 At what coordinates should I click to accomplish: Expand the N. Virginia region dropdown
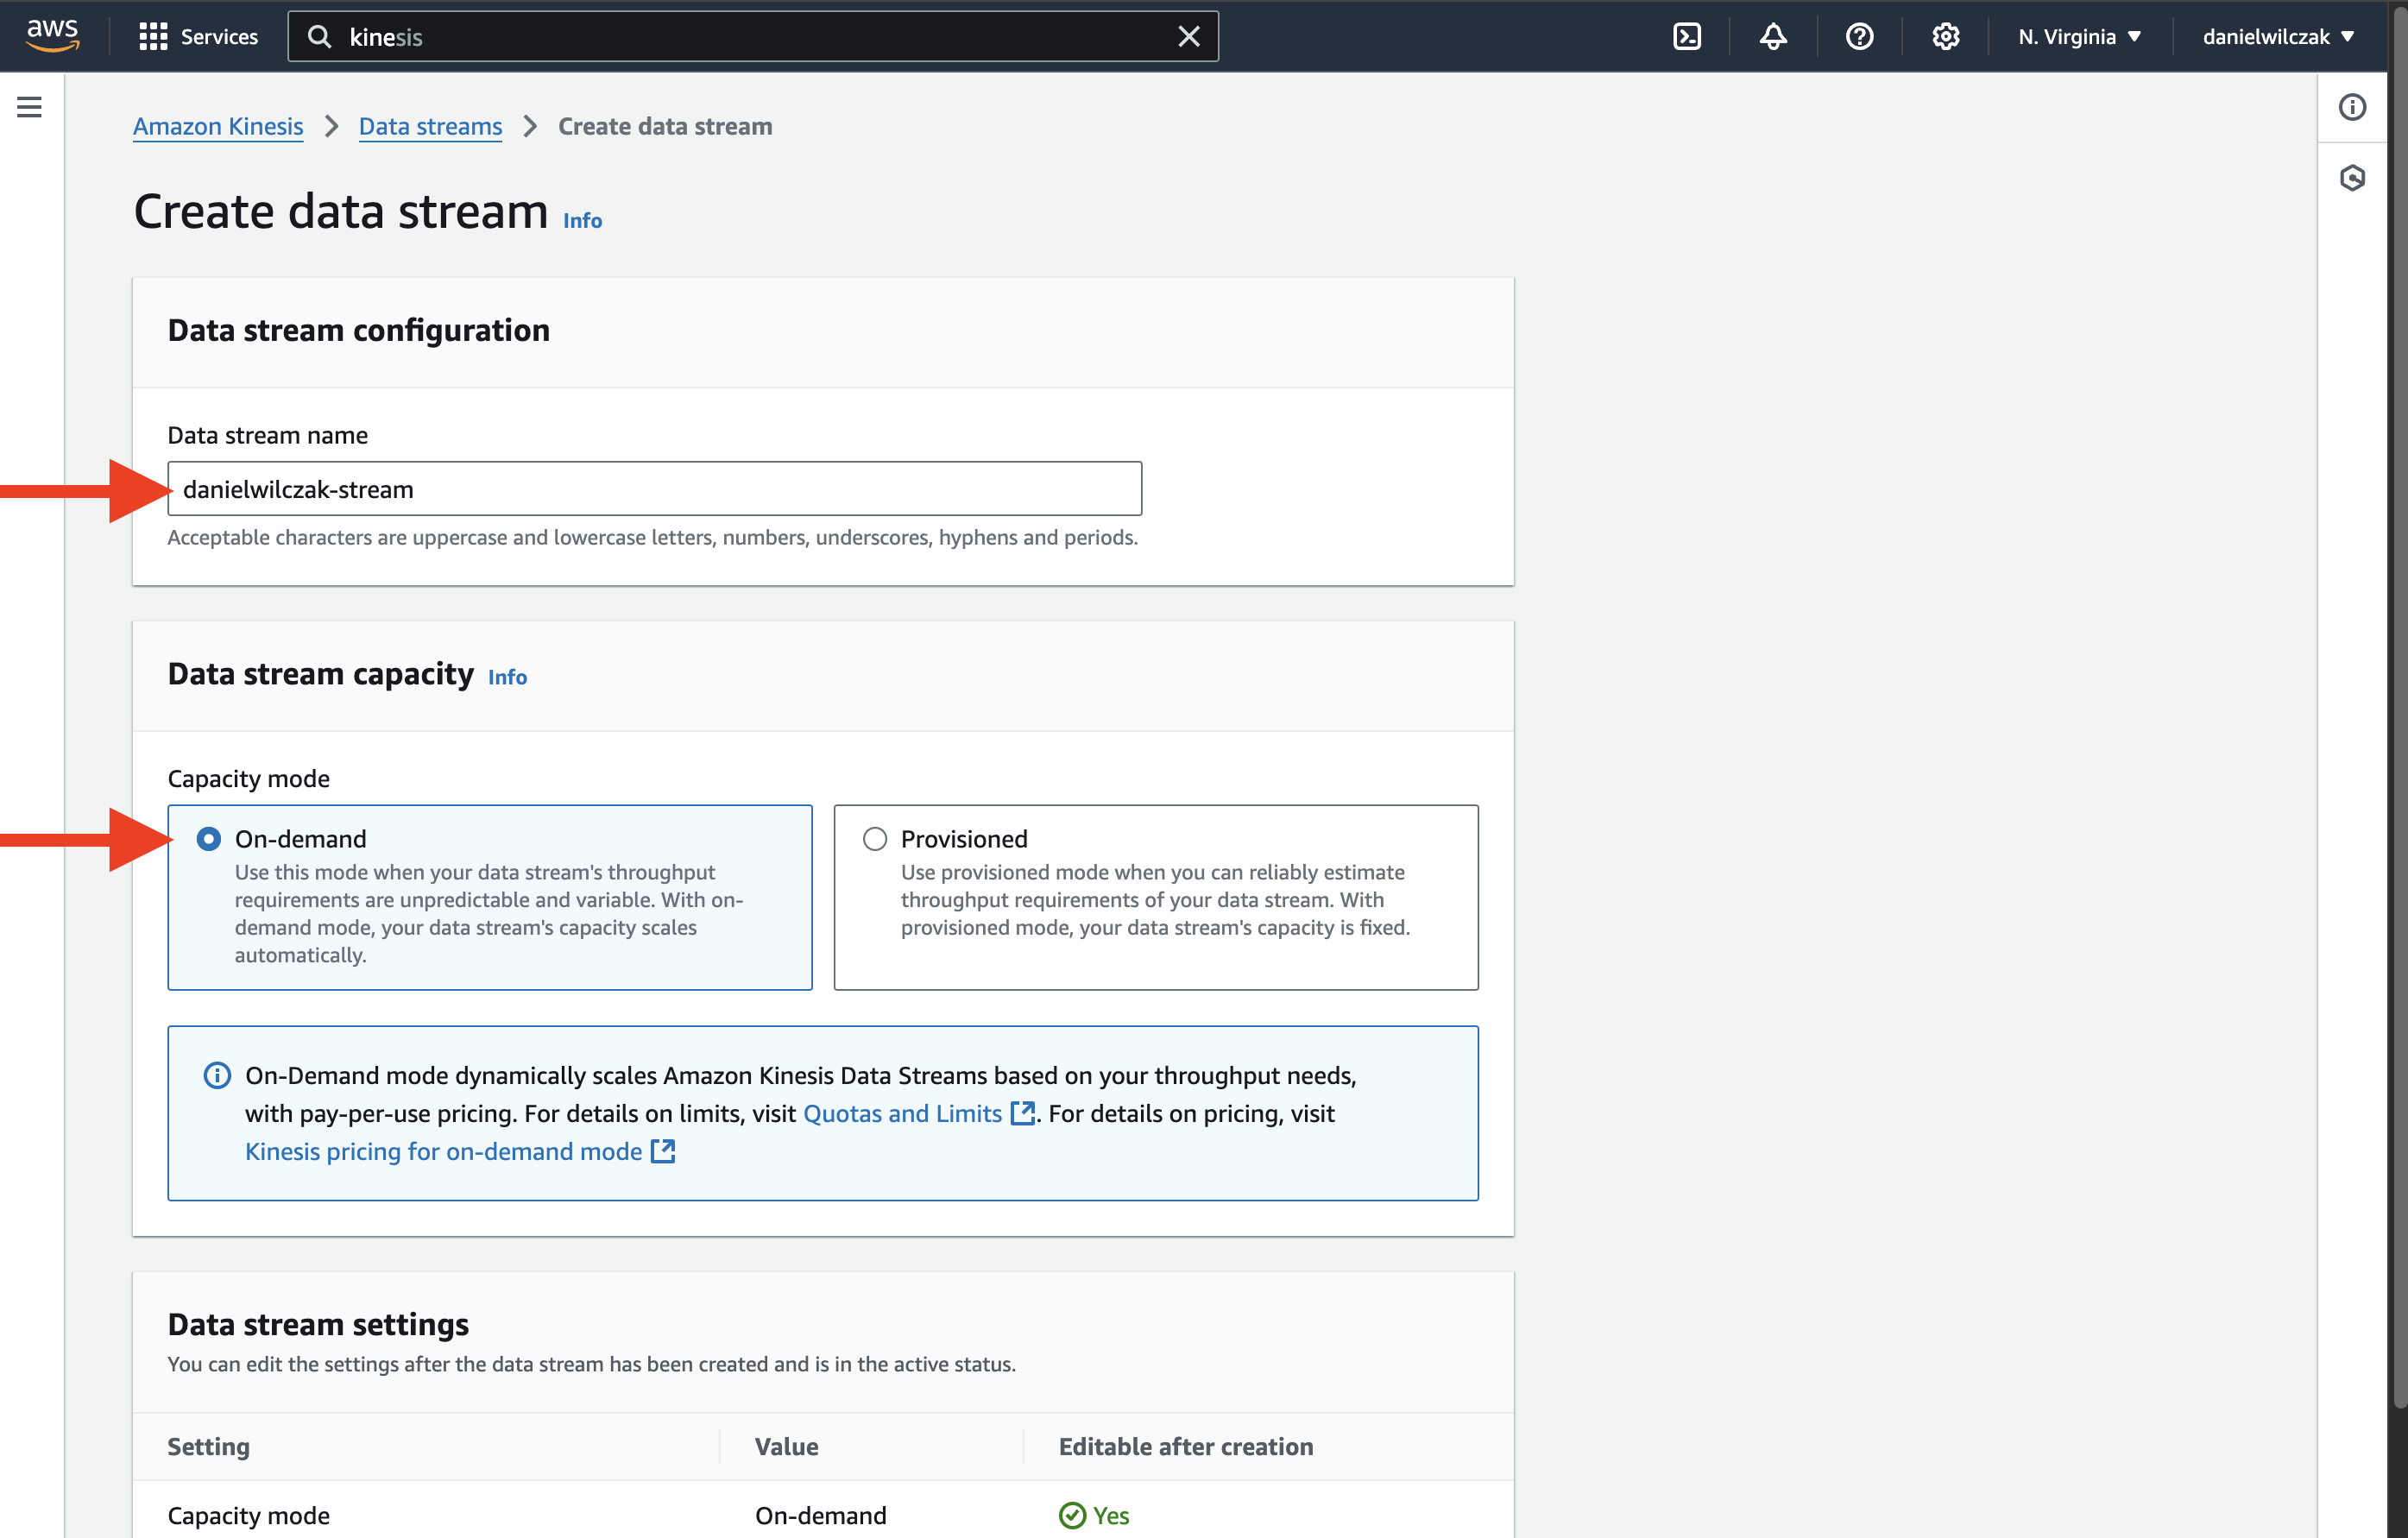coord(2079,37)
